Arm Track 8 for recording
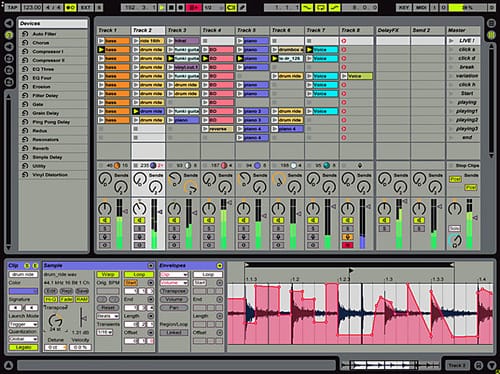 coord(347,245)
